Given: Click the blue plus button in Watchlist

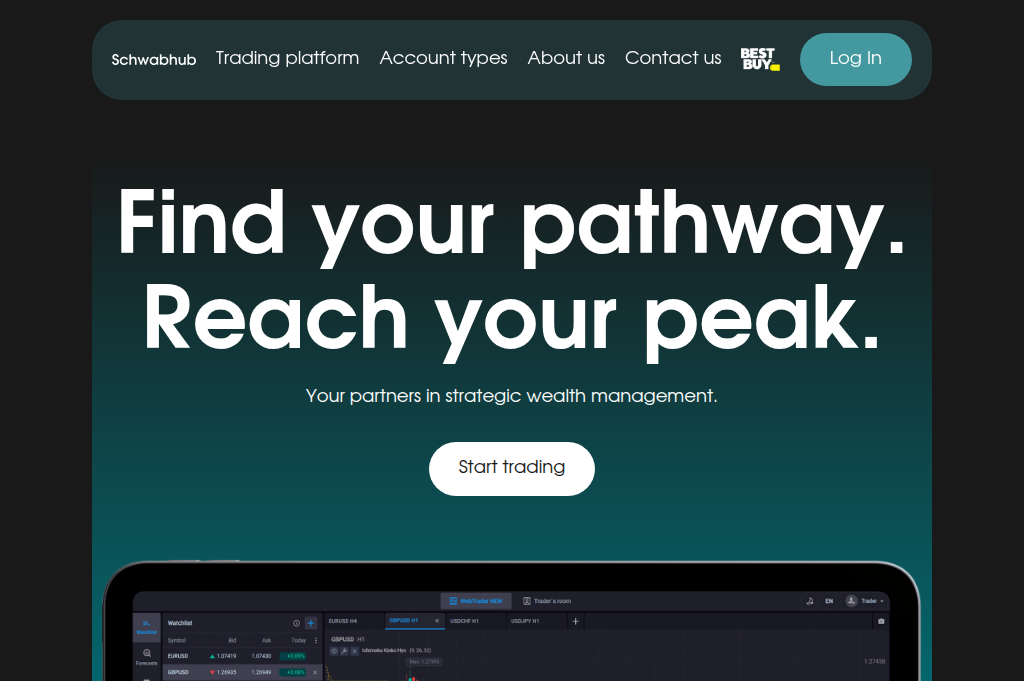Looking at the screenshot, I should tap(311, 623).
